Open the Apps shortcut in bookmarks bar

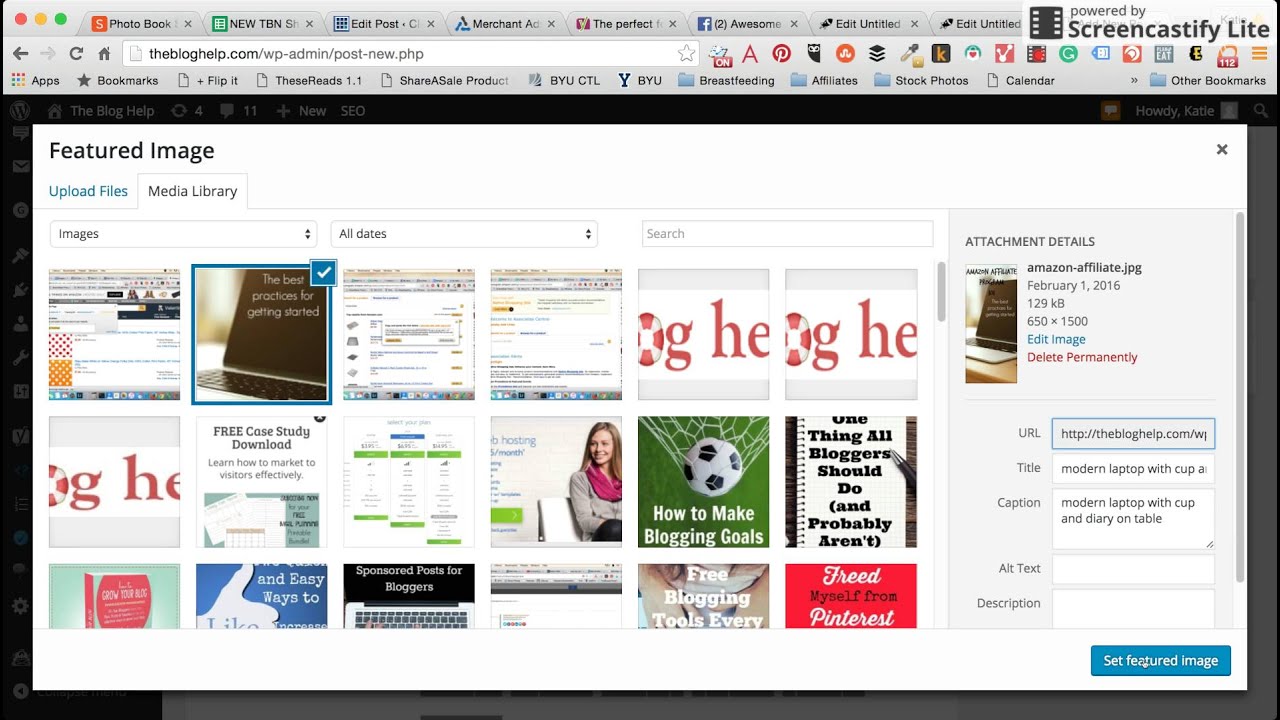point(35,80)
